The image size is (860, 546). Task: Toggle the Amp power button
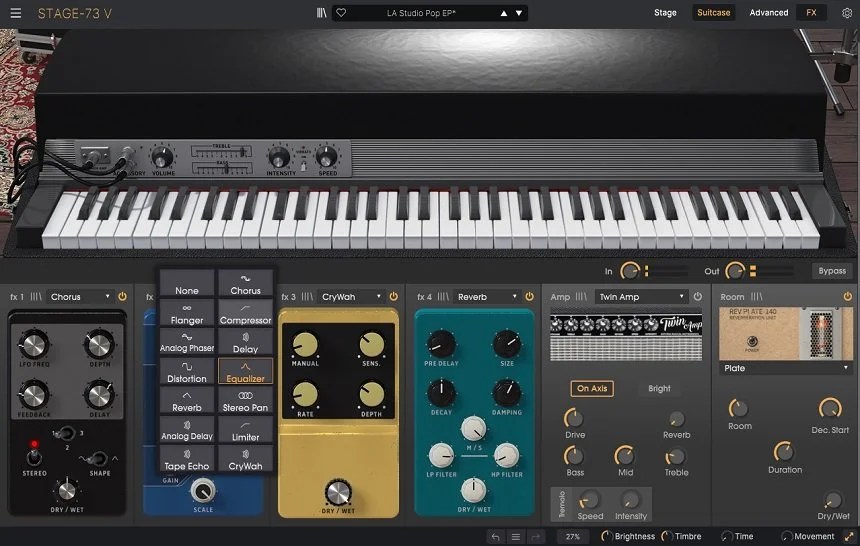tap(697, 296)
